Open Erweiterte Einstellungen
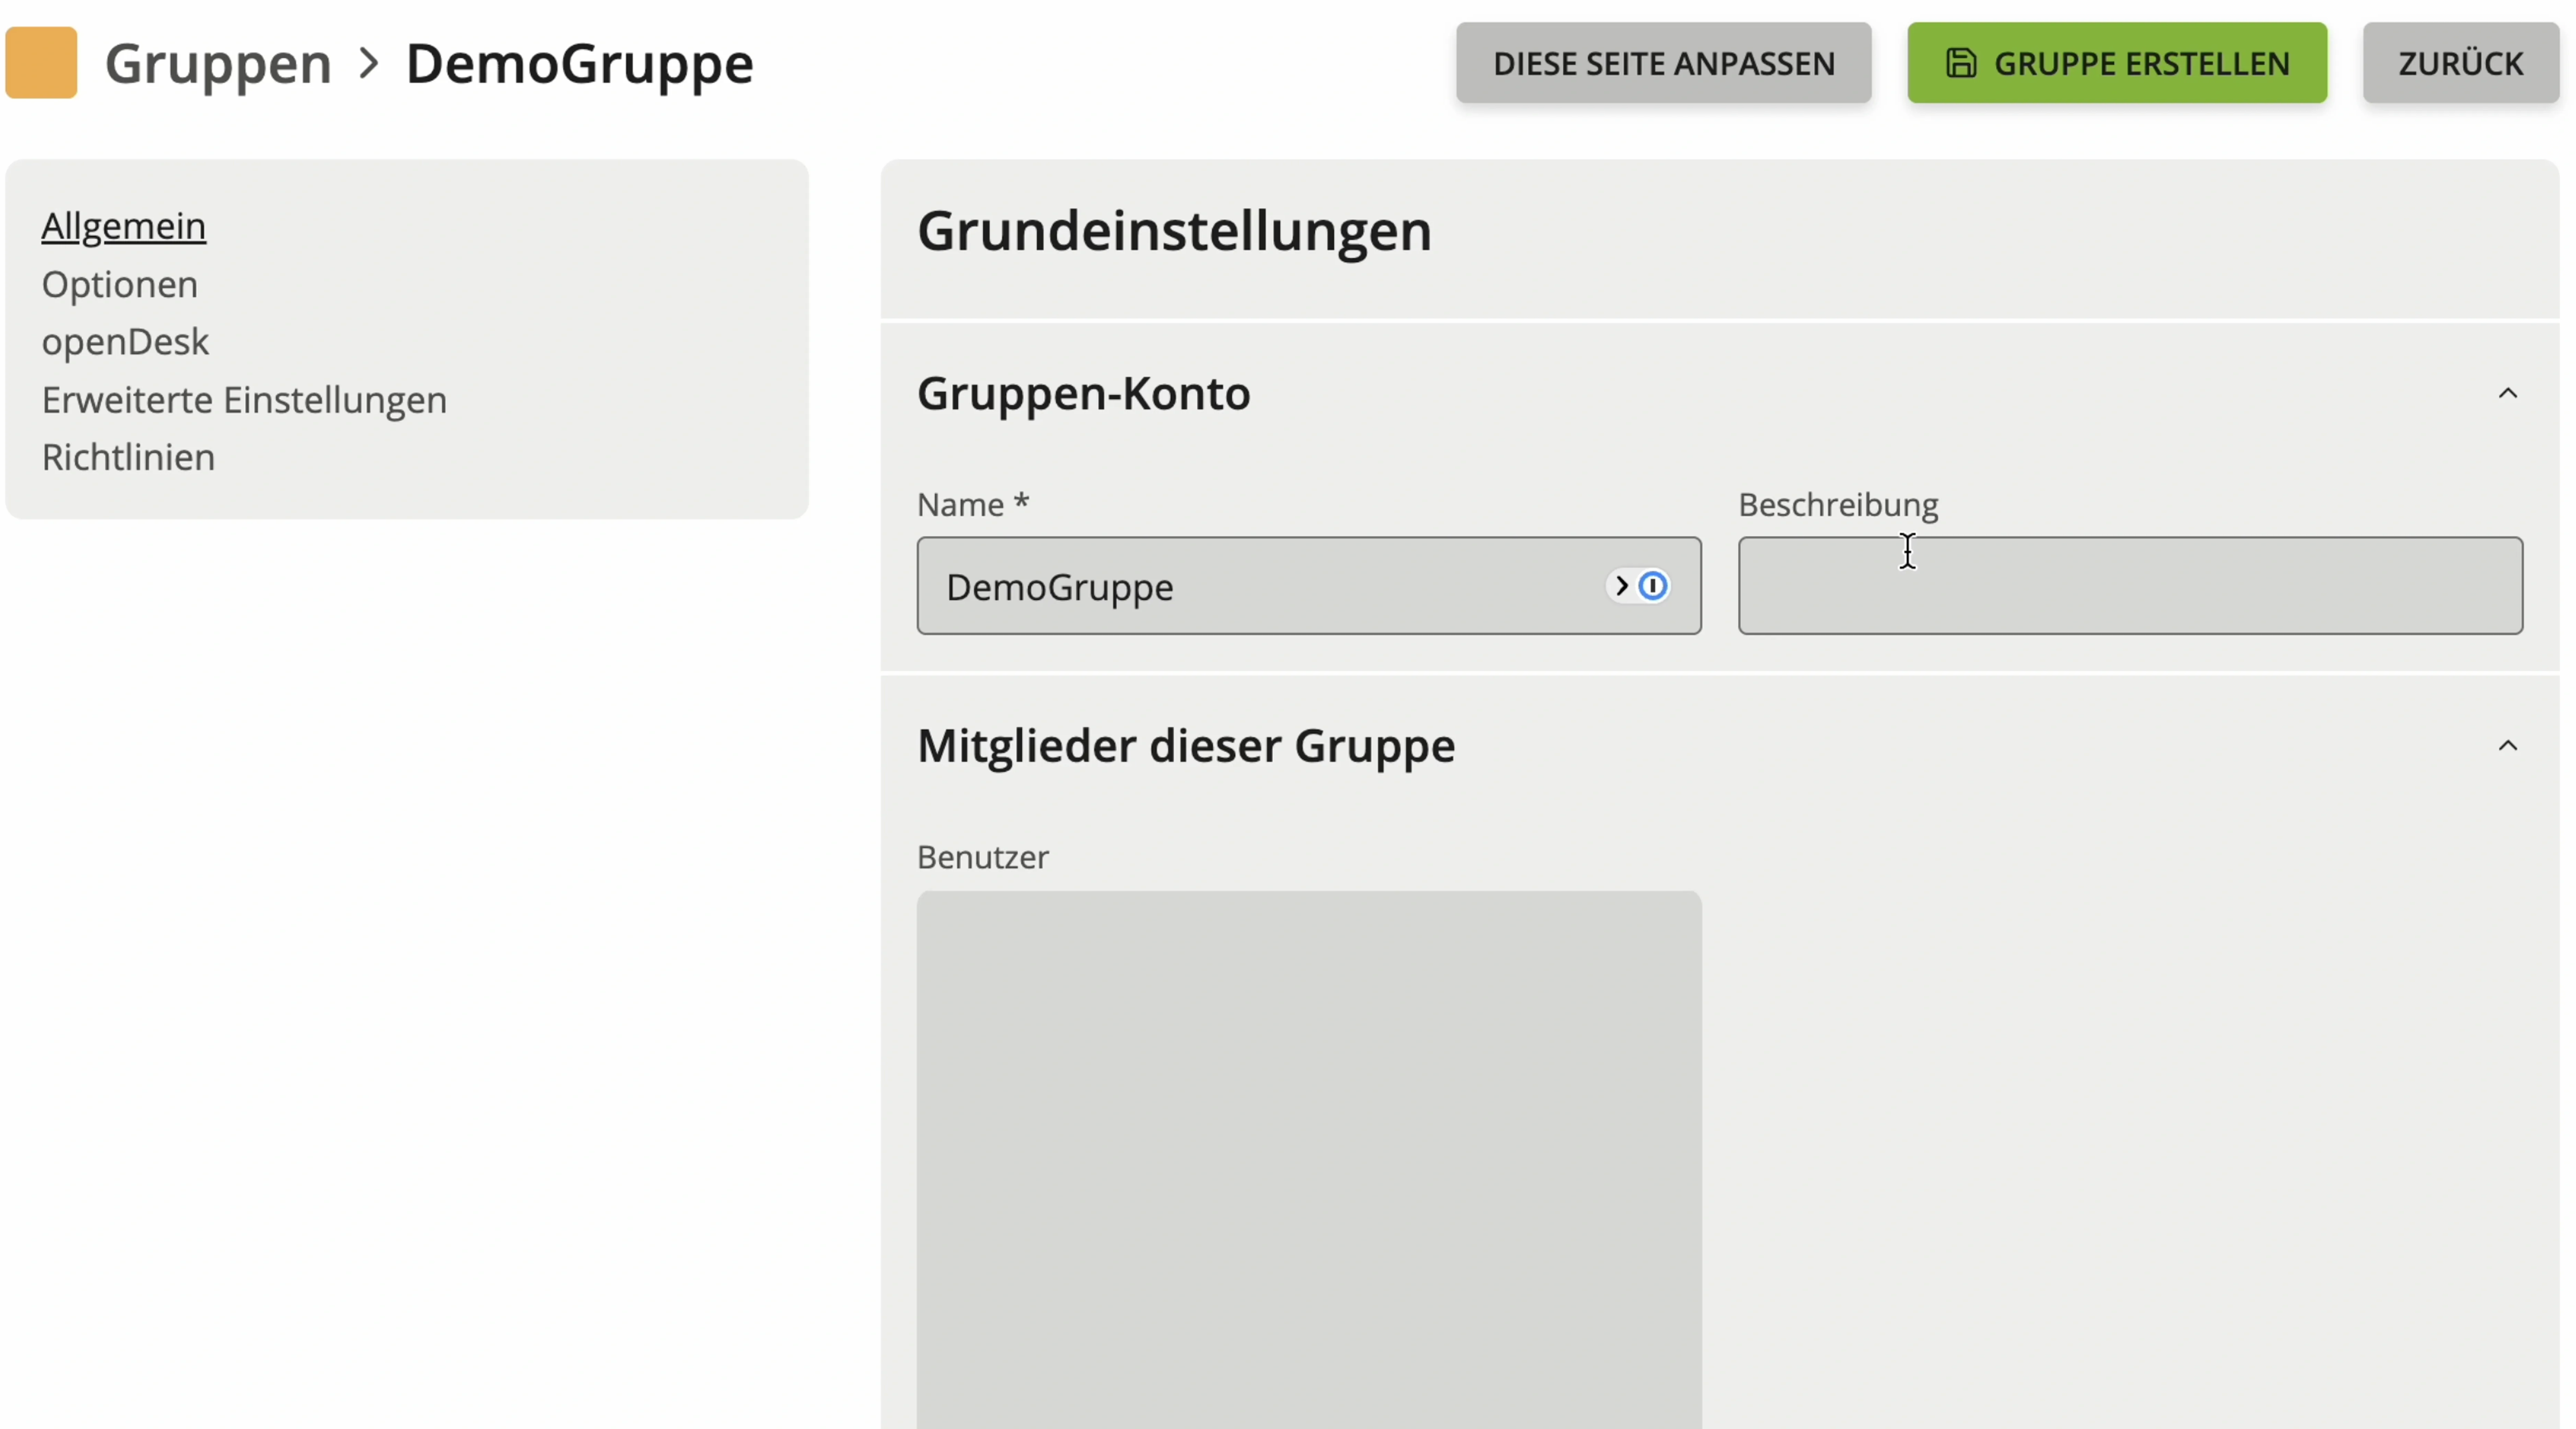The image size is (2576, 1429). coord(244,400)
